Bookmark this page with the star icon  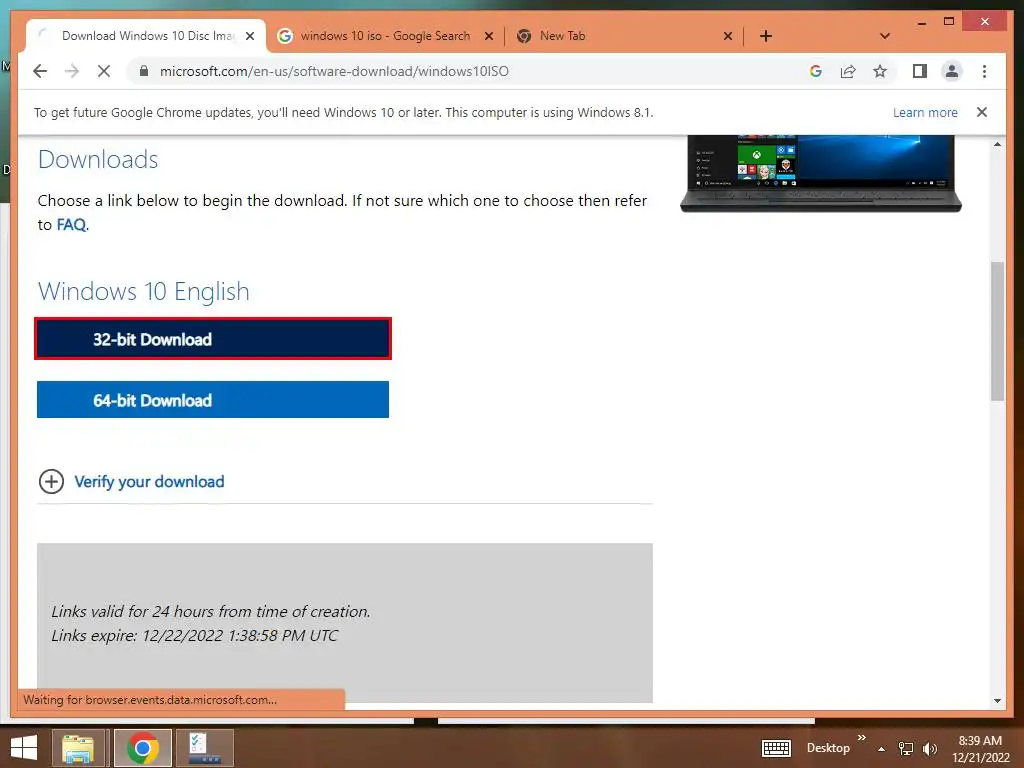880,71
